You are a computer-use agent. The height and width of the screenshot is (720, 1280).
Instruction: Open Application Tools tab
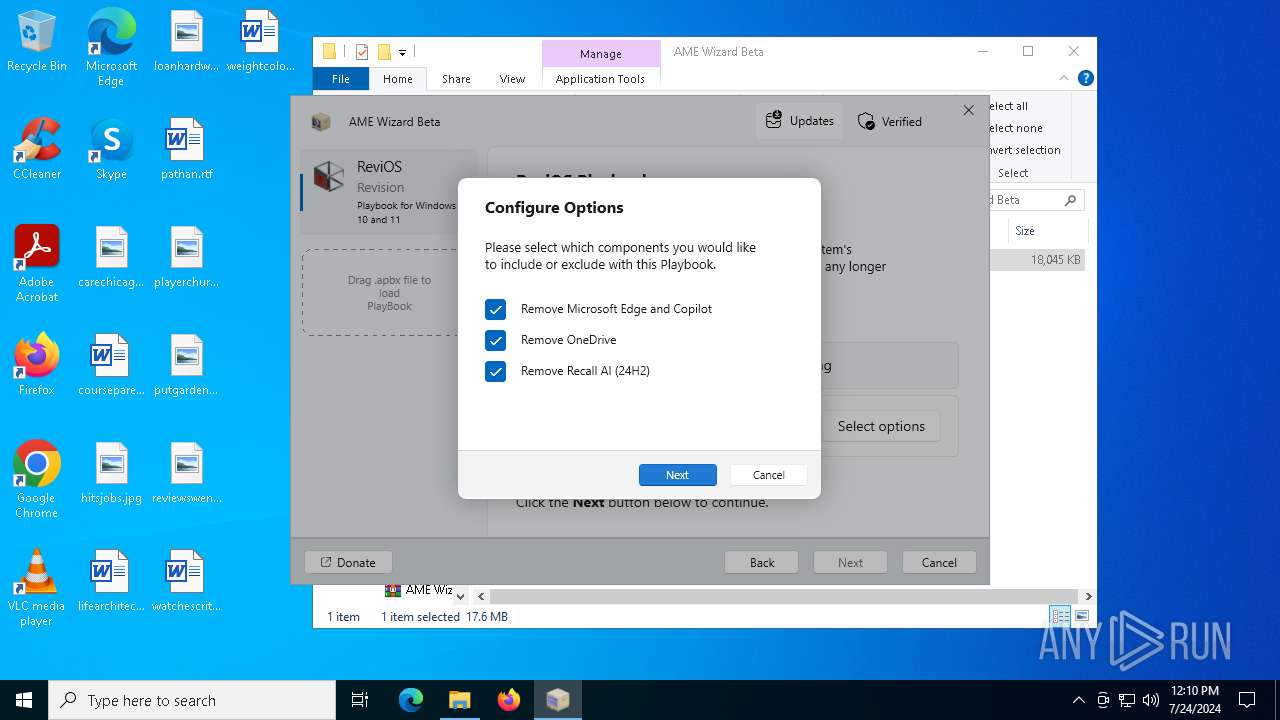point(600,79)
